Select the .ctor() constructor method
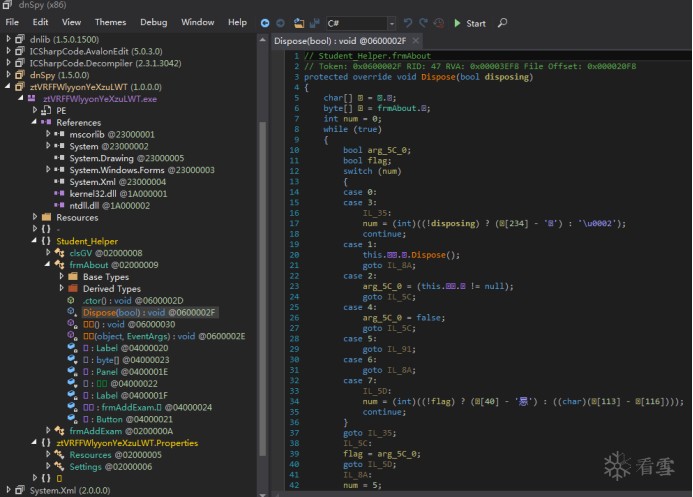Viewport: 693px width, 497px height. 133,300
